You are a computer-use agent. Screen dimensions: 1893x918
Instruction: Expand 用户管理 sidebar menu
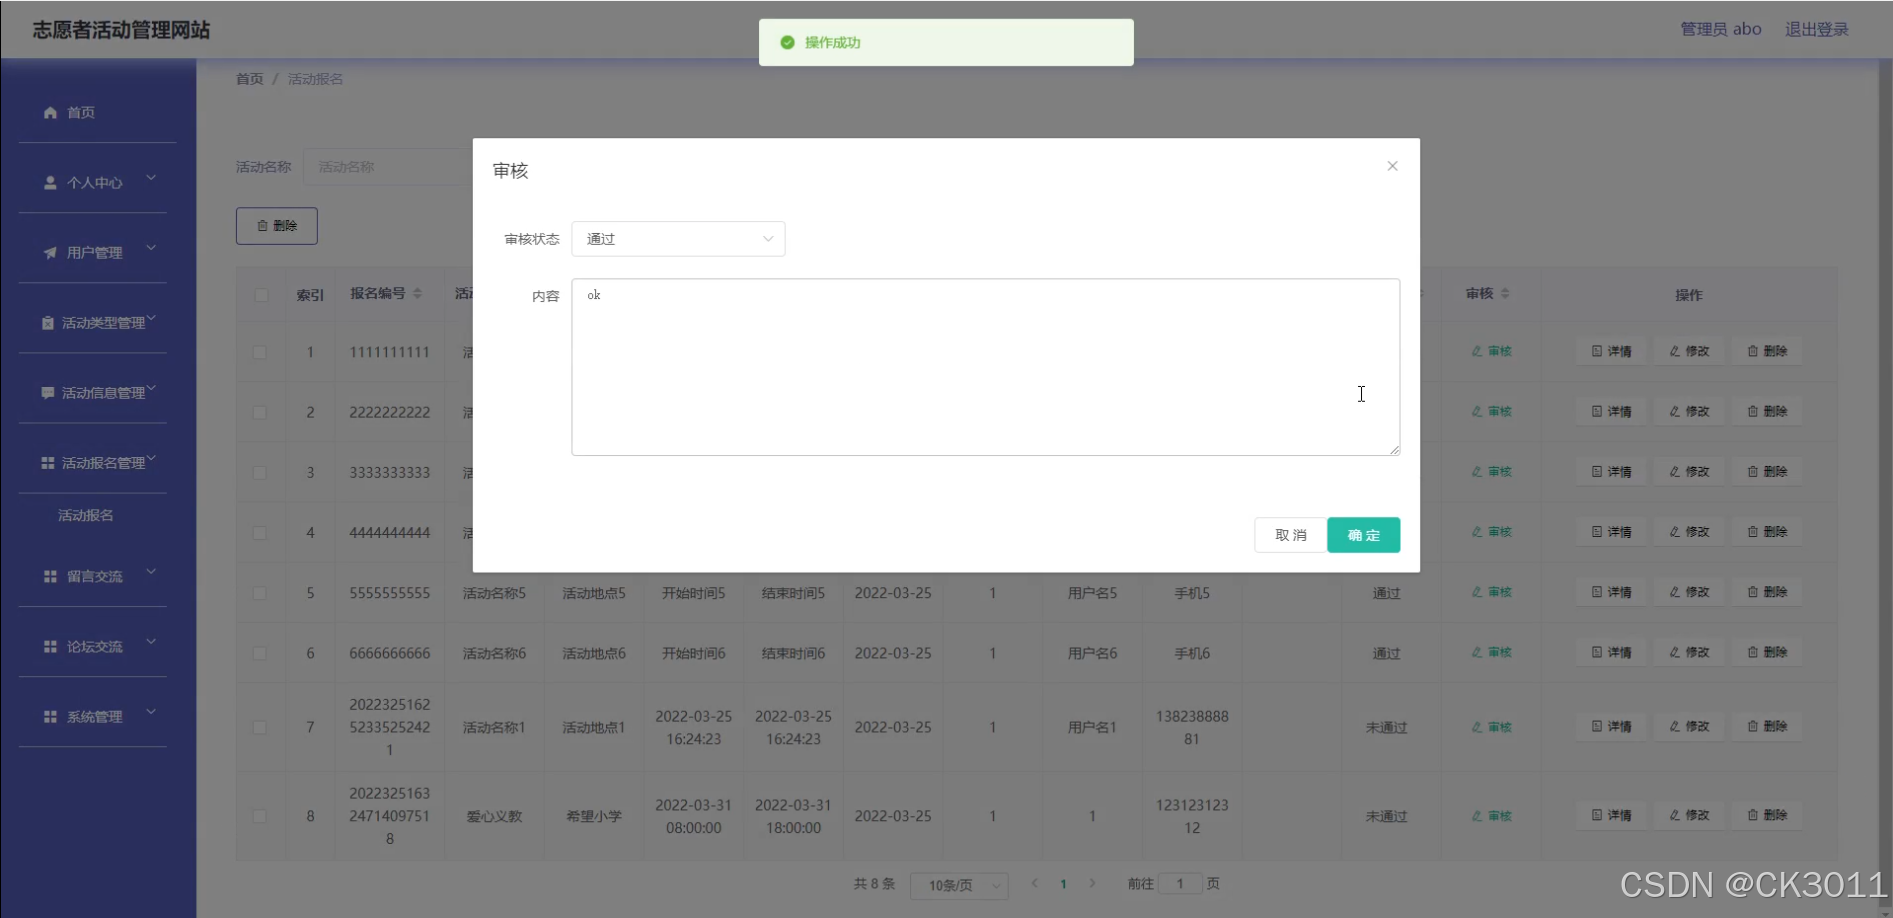pyautogui.click(x=97, y=253)
